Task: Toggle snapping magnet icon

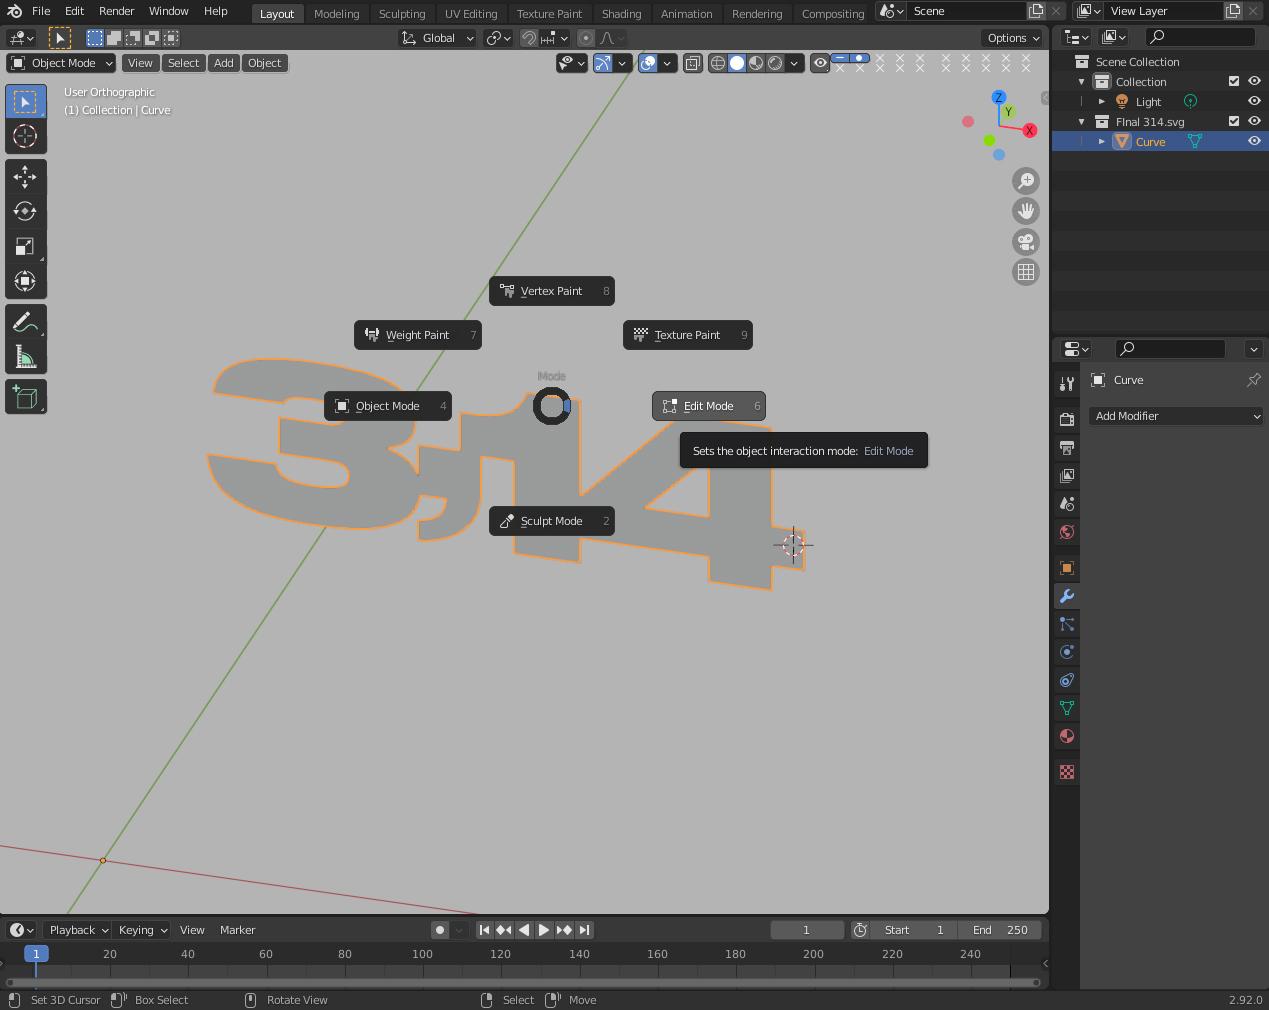Action: [x=529, y=38]
